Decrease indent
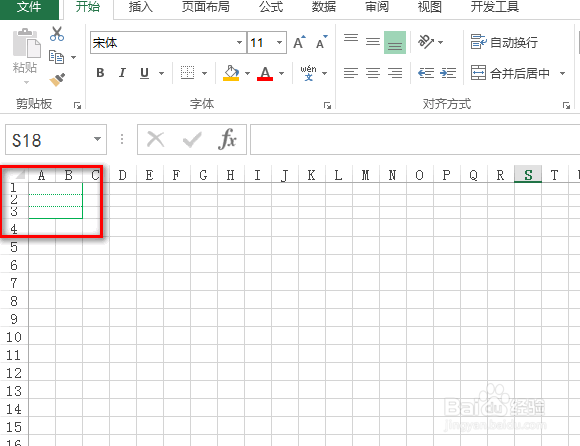This screenshot has height=446, width=580. click(x=426, y=73)
